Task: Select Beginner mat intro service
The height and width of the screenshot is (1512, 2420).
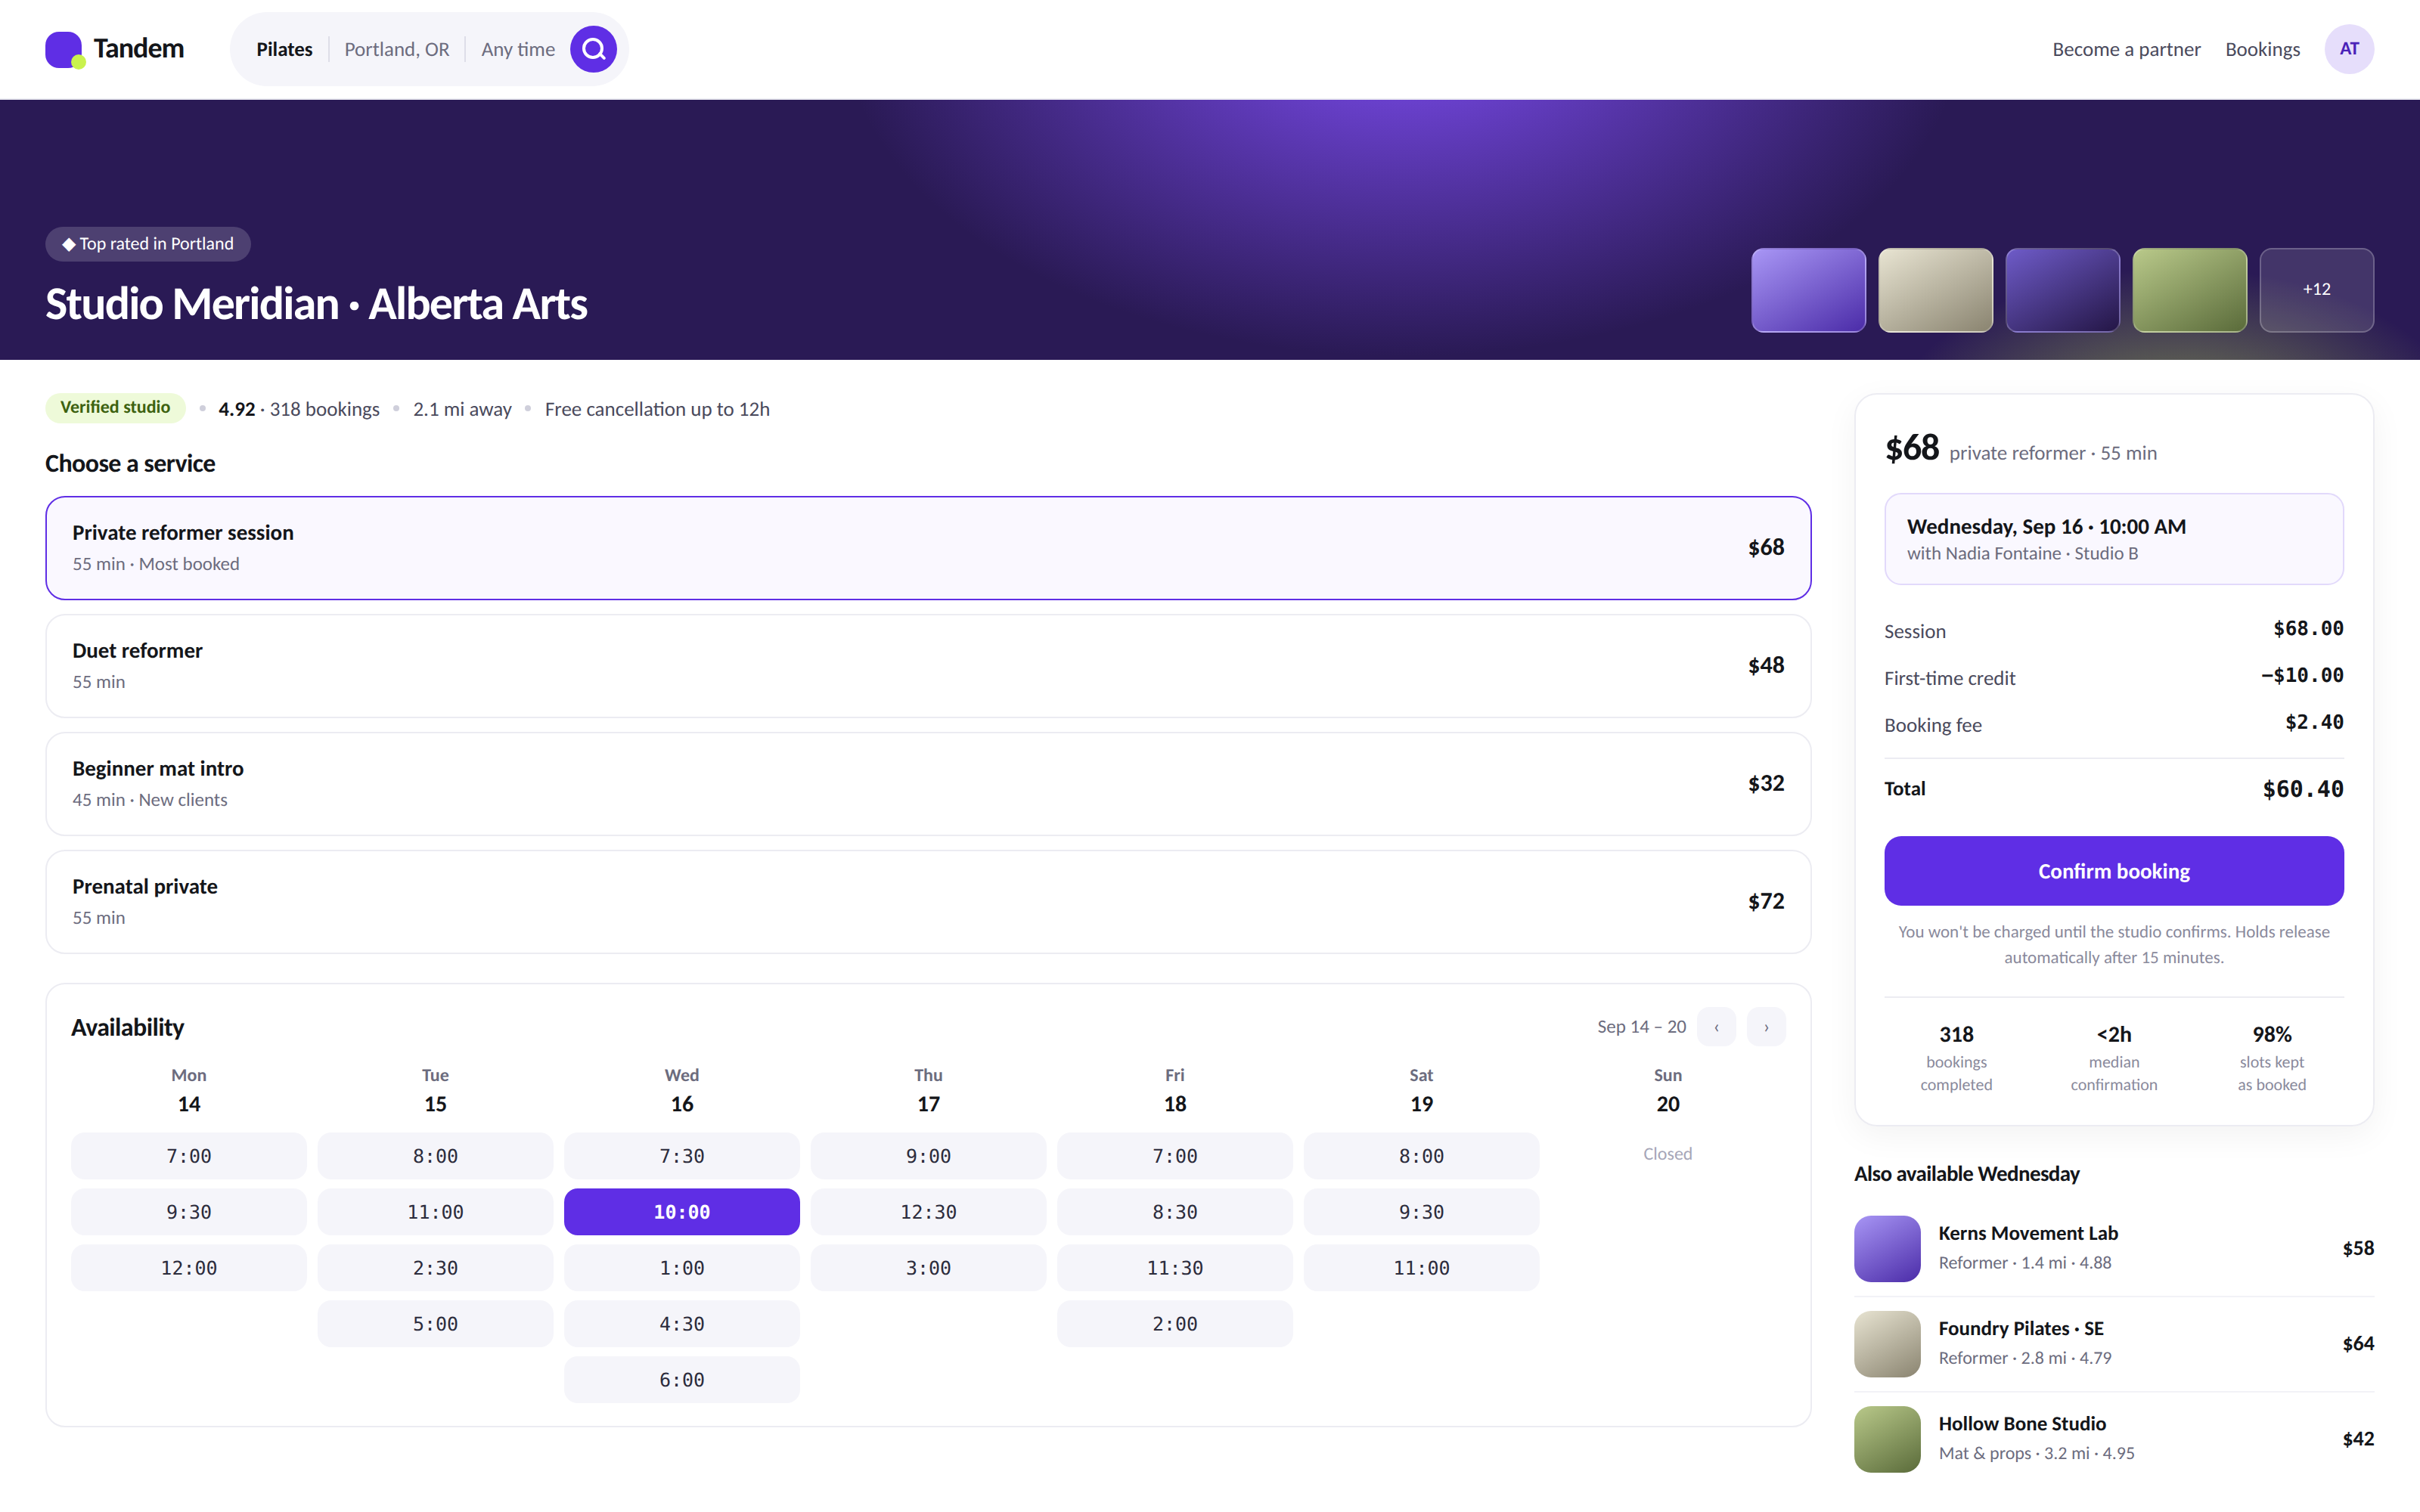Action: click(x=928, y=784)
